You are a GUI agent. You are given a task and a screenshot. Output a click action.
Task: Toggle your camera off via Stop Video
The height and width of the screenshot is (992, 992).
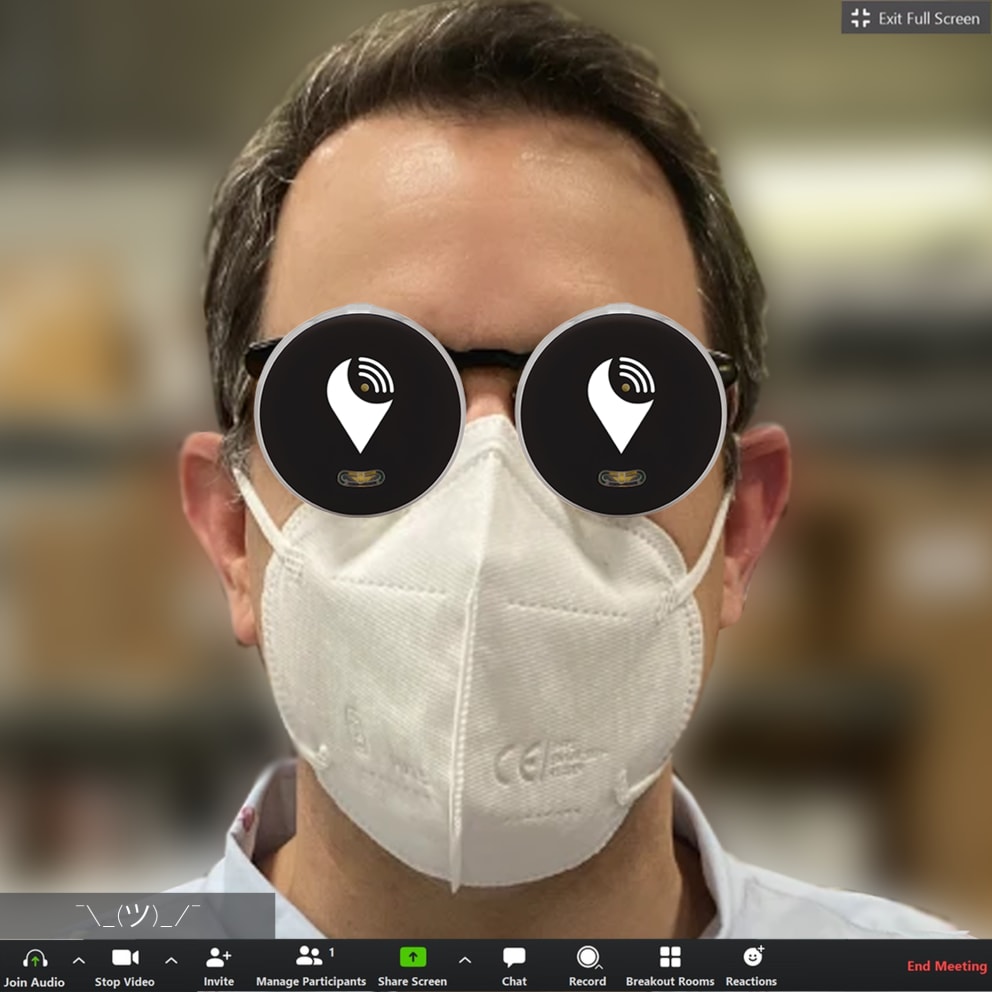pos(124,956)
